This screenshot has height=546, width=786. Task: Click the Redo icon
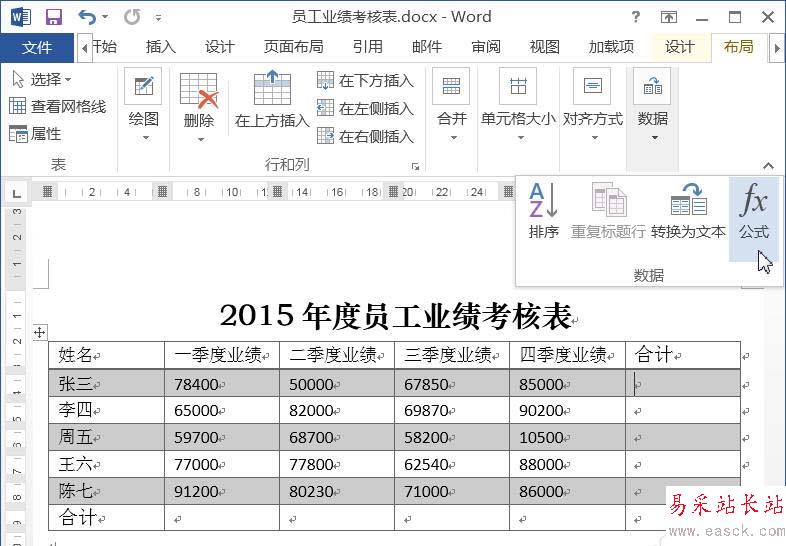pyautogui.click(x=132, y=17)
